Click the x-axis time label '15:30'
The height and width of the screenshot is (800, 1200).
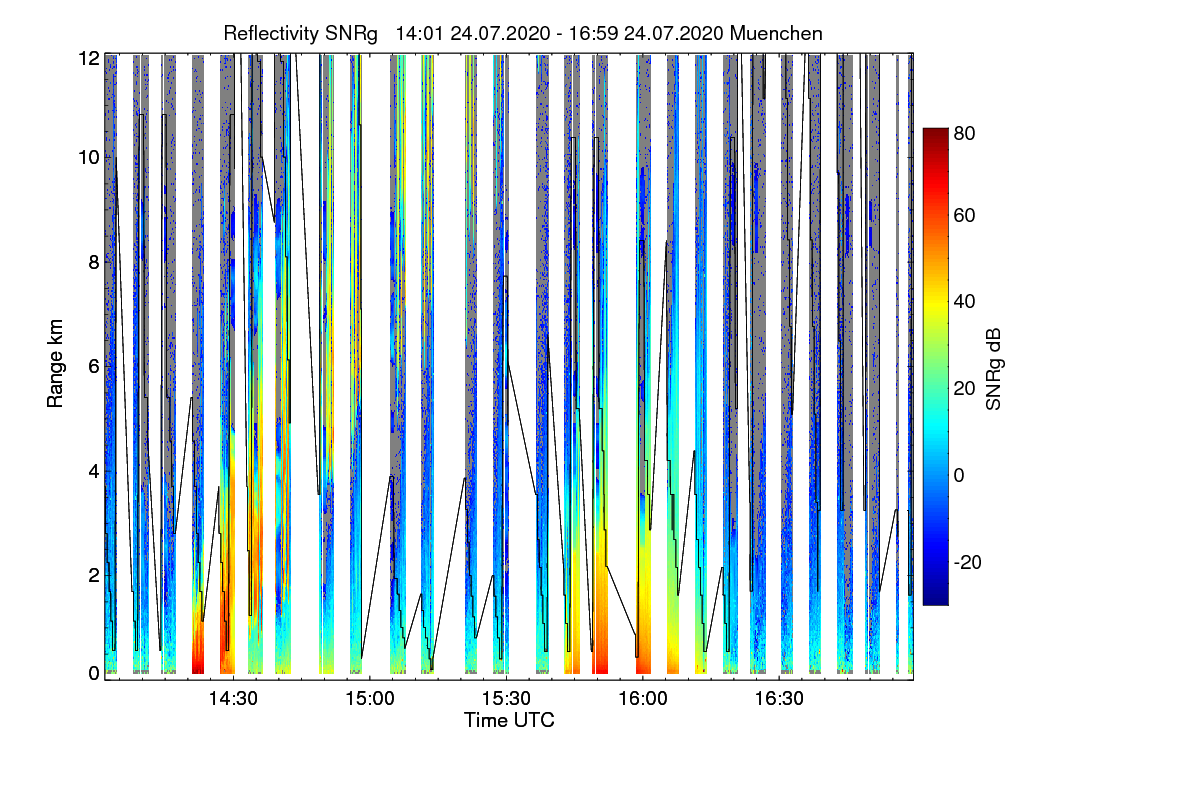[x=506, y=698]
